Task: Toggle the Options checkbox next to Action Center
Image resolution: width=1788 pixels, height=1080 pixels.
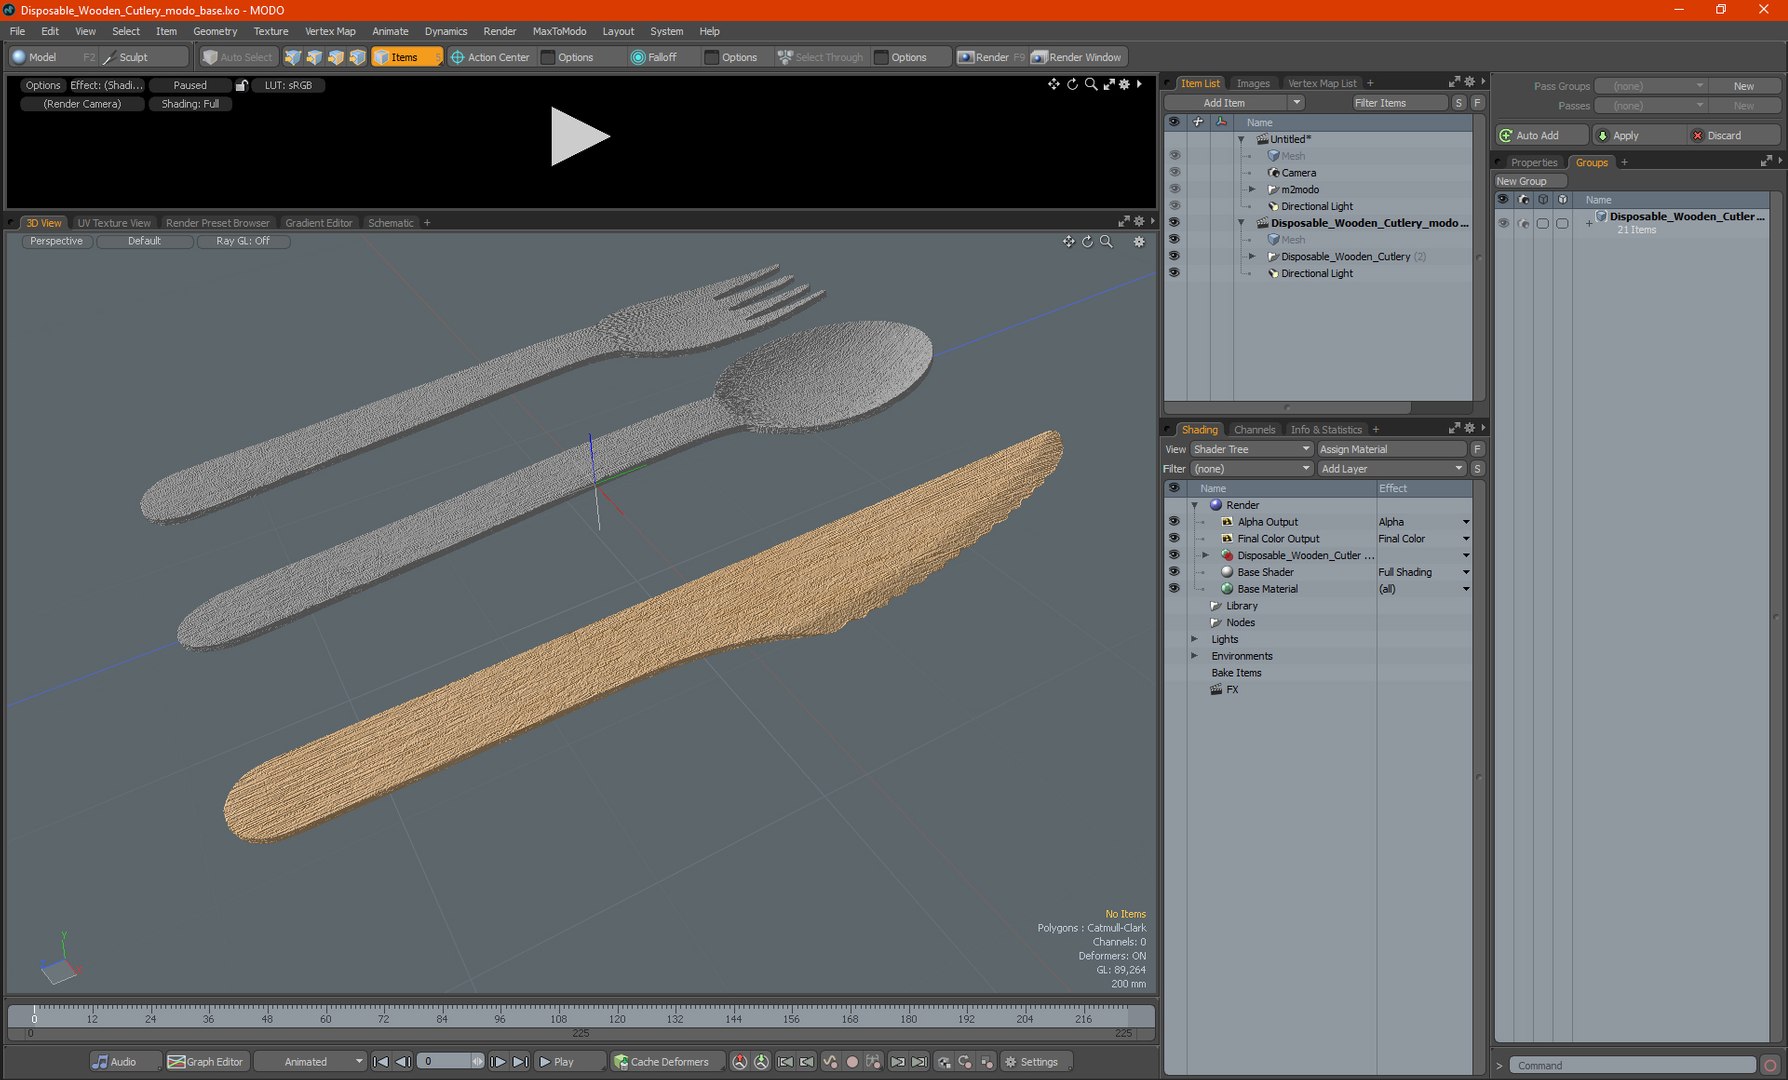Action: (548, 57)
